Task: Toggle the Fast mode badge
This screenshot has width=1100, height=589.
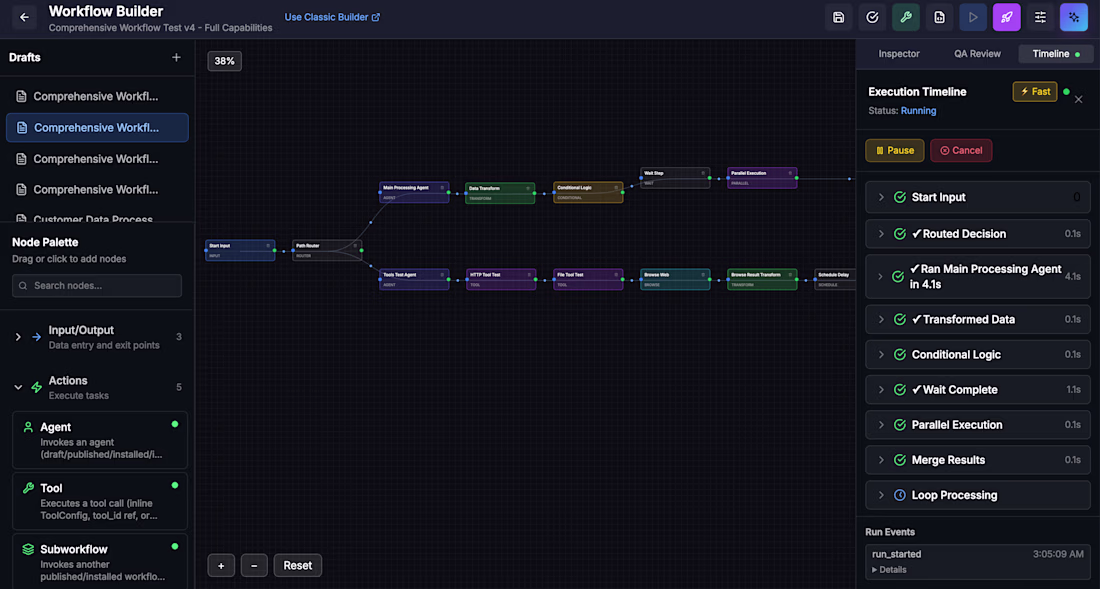Action: (x=1035, y=92)
